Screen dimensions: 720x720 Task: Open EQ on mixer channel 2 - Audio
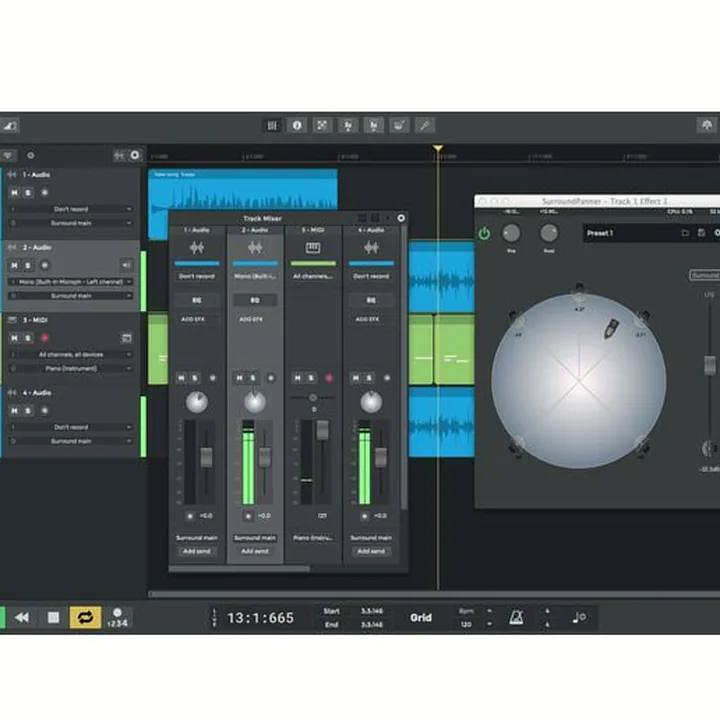(x=255, y=300)
